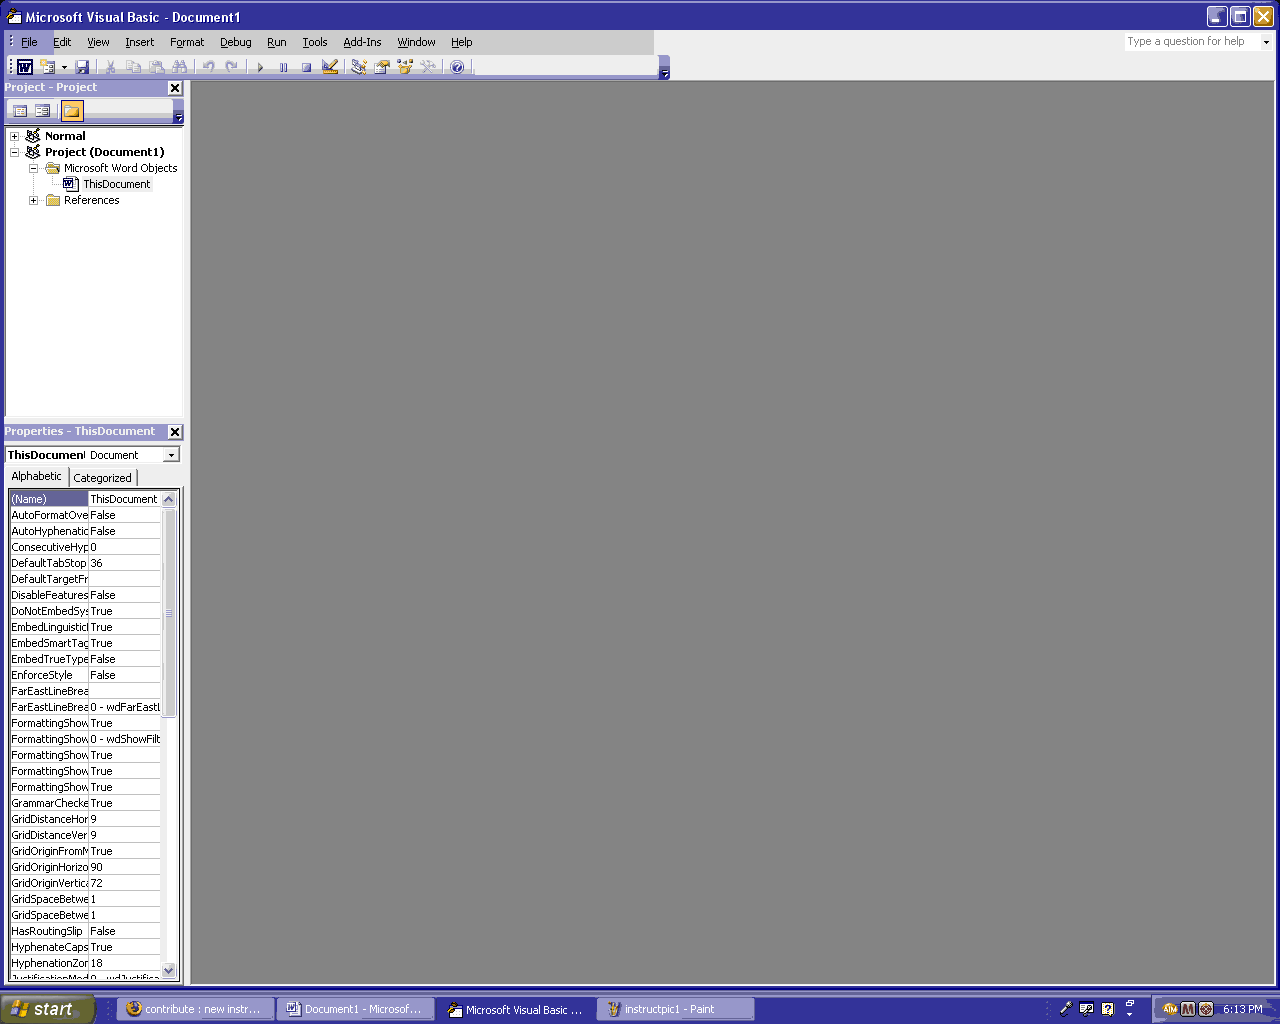Click the Cut scissors icon
The image size is (1280, 1024).
(111, 67)
